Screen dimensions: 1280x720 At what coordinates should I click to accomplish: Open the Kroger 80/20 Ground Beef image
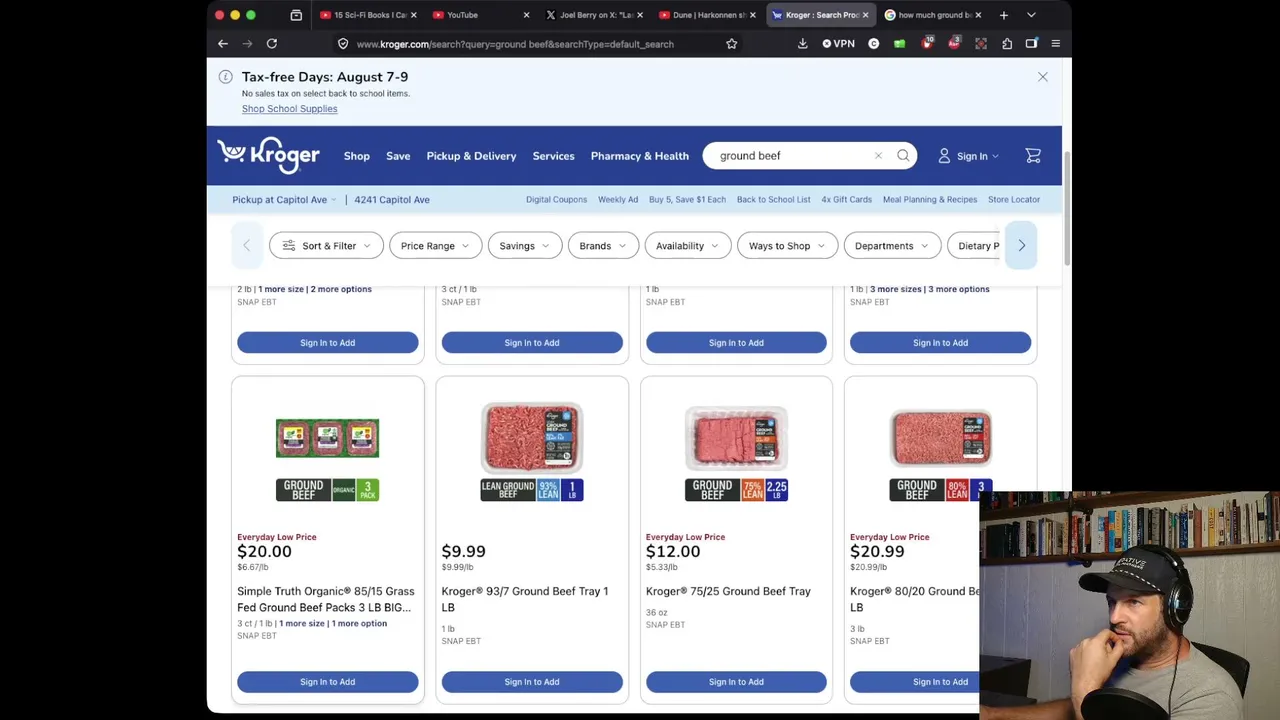click(940, 454)
